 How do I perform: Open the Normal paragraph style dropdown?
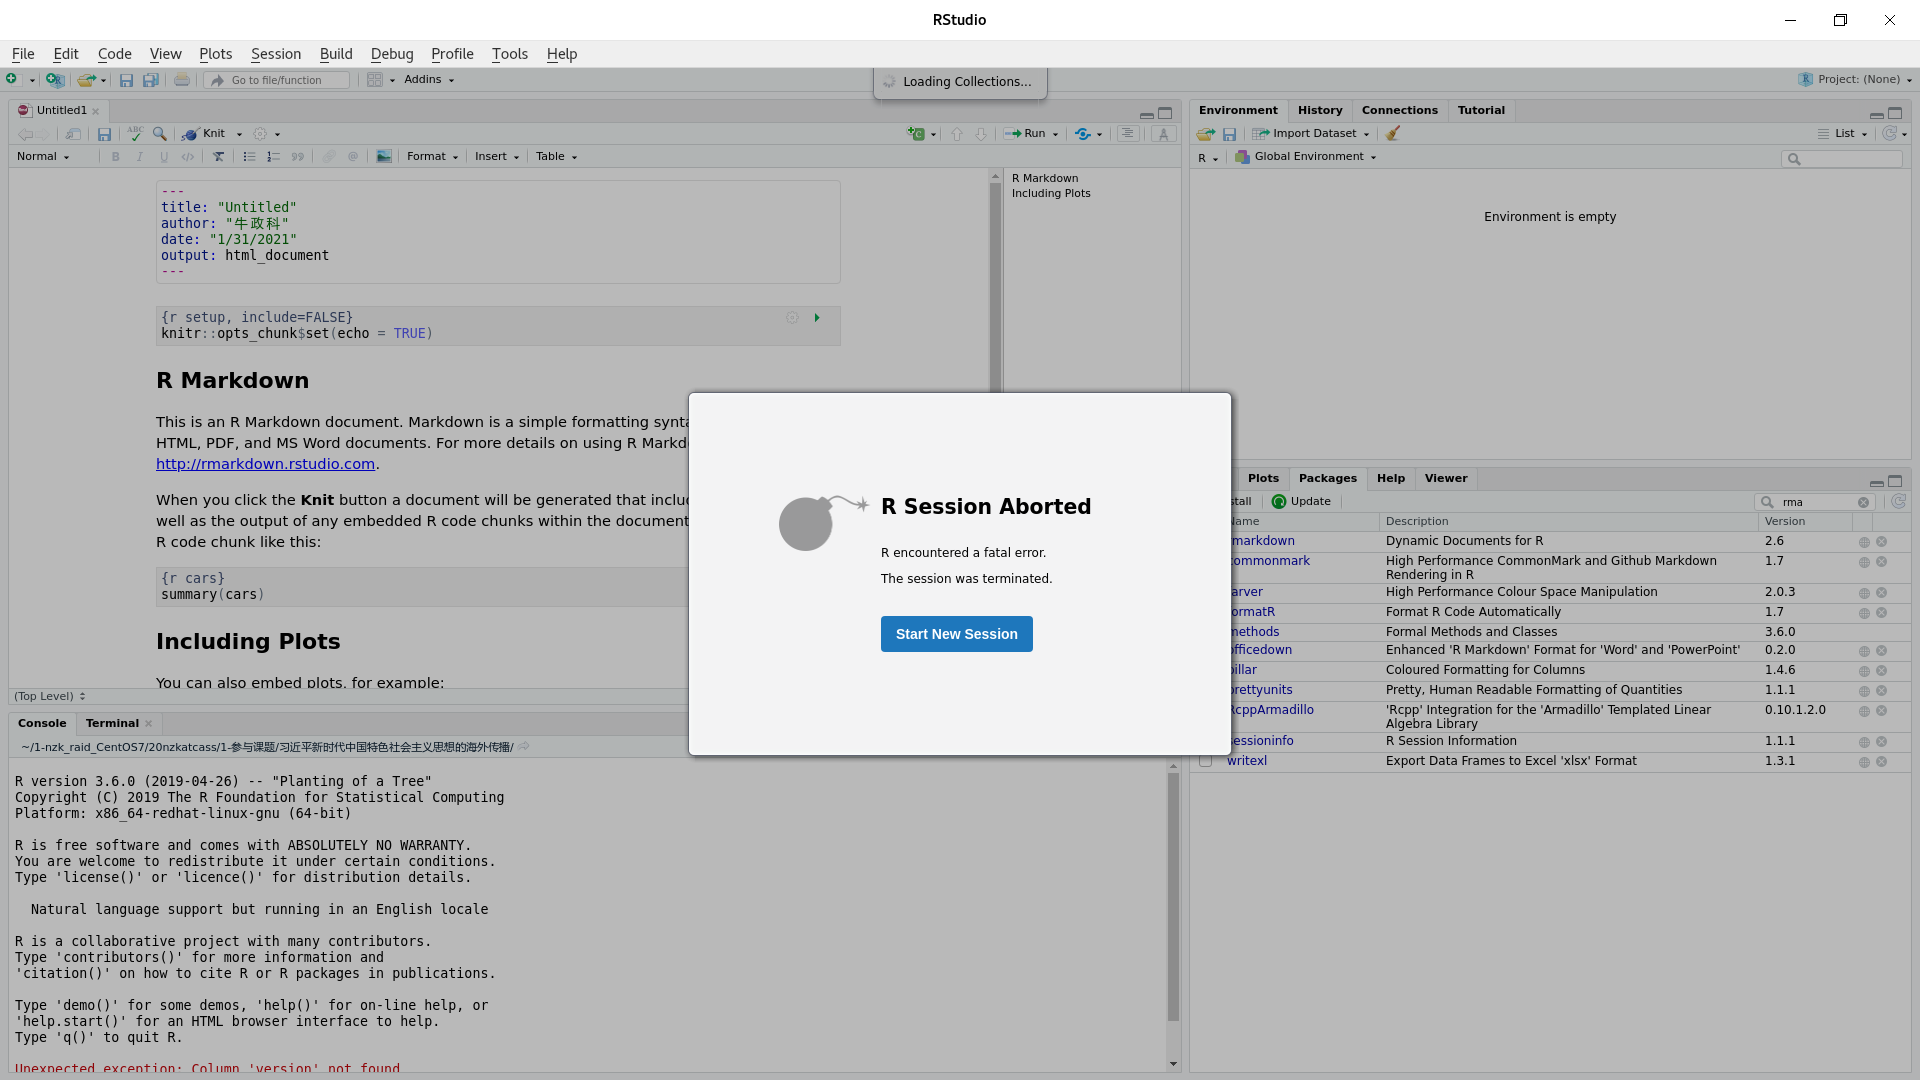(x=43, y=156)
